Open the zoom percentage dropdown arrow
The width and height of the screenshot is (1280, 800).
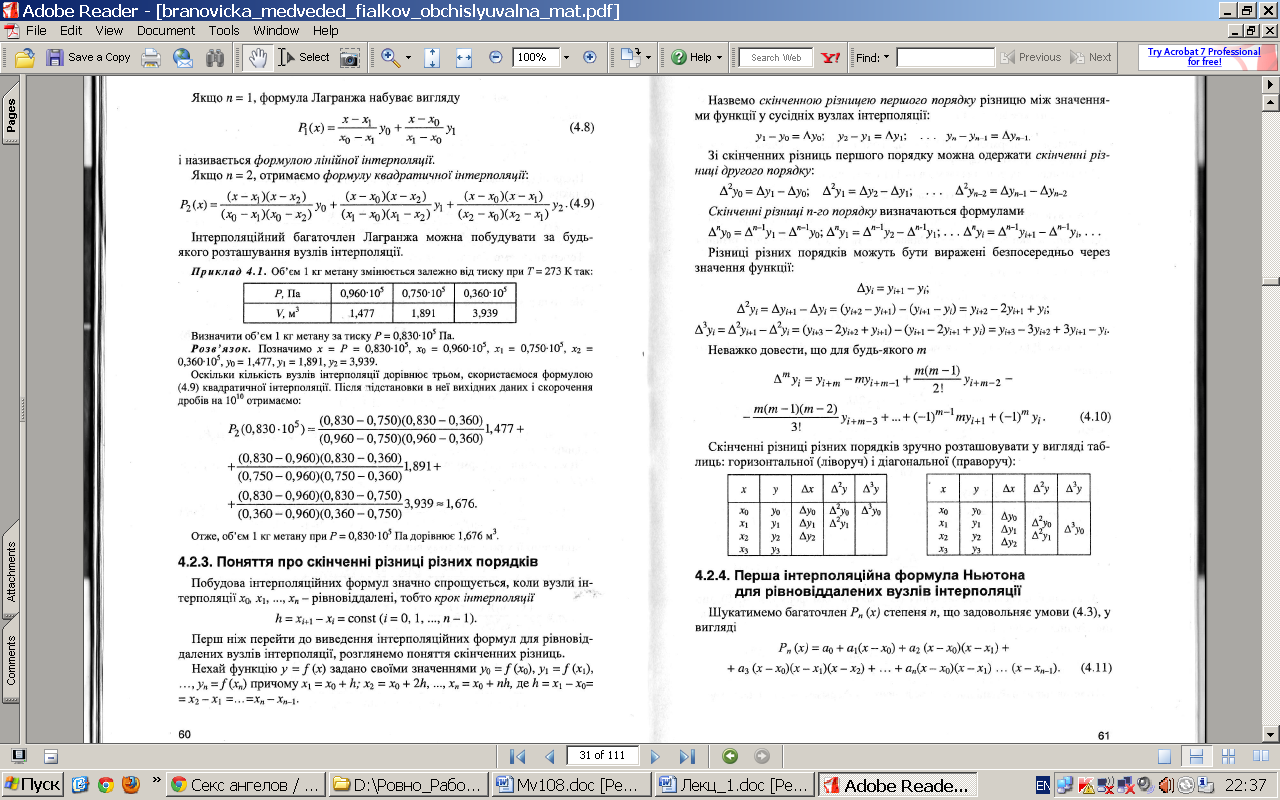click(568, 57)
